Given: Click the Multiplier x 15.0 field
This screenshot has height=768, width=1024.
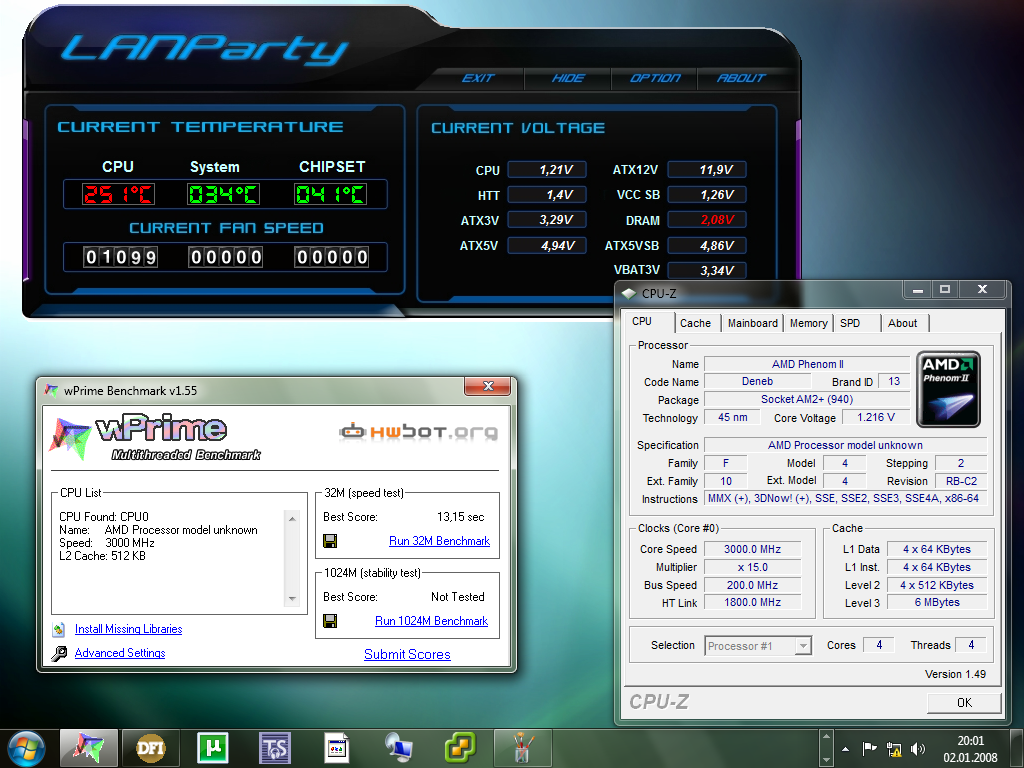Looking at the screenshot, I should pos(752,568).
